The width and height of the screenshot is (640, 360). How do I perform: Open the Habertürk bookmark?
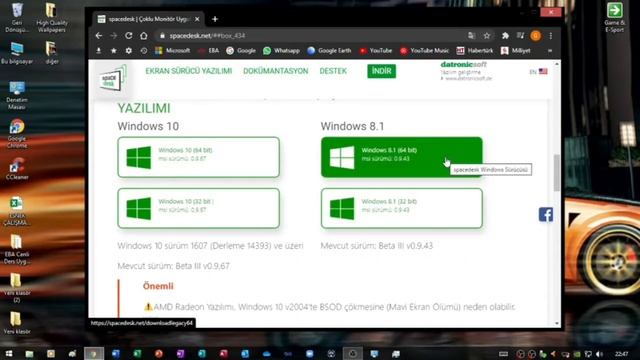[x=475, y=51]
